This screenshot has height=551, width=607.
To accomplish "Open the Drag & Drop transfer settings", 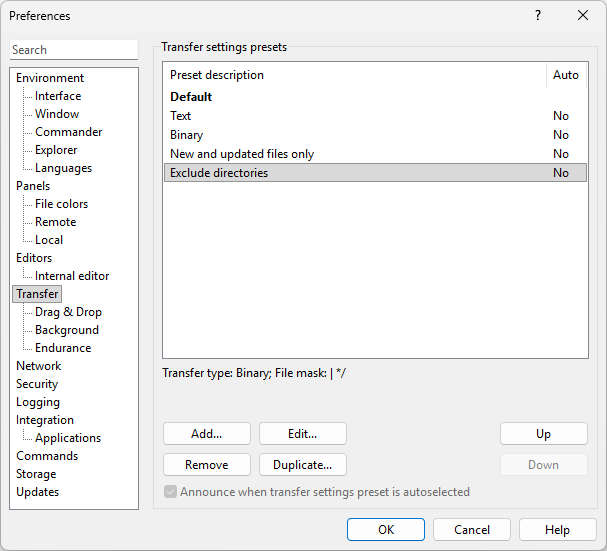I will pyautogui.click(x=68, y=312).
